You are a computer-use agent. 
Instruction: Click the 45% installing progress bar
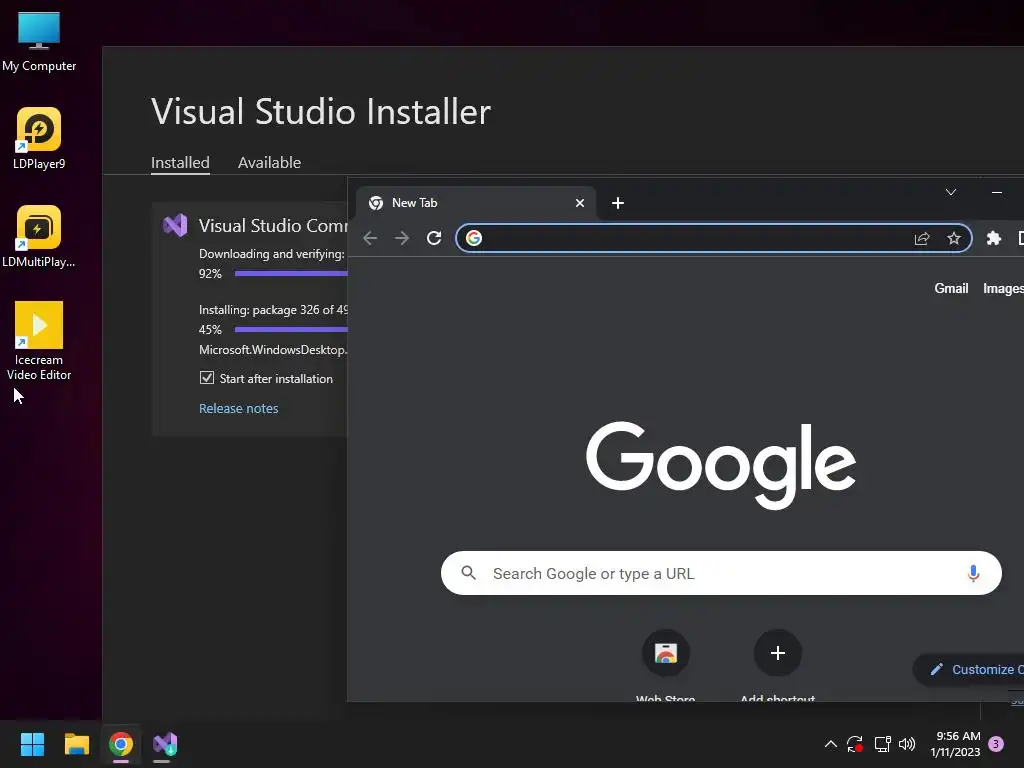click(x=291, y=330)
